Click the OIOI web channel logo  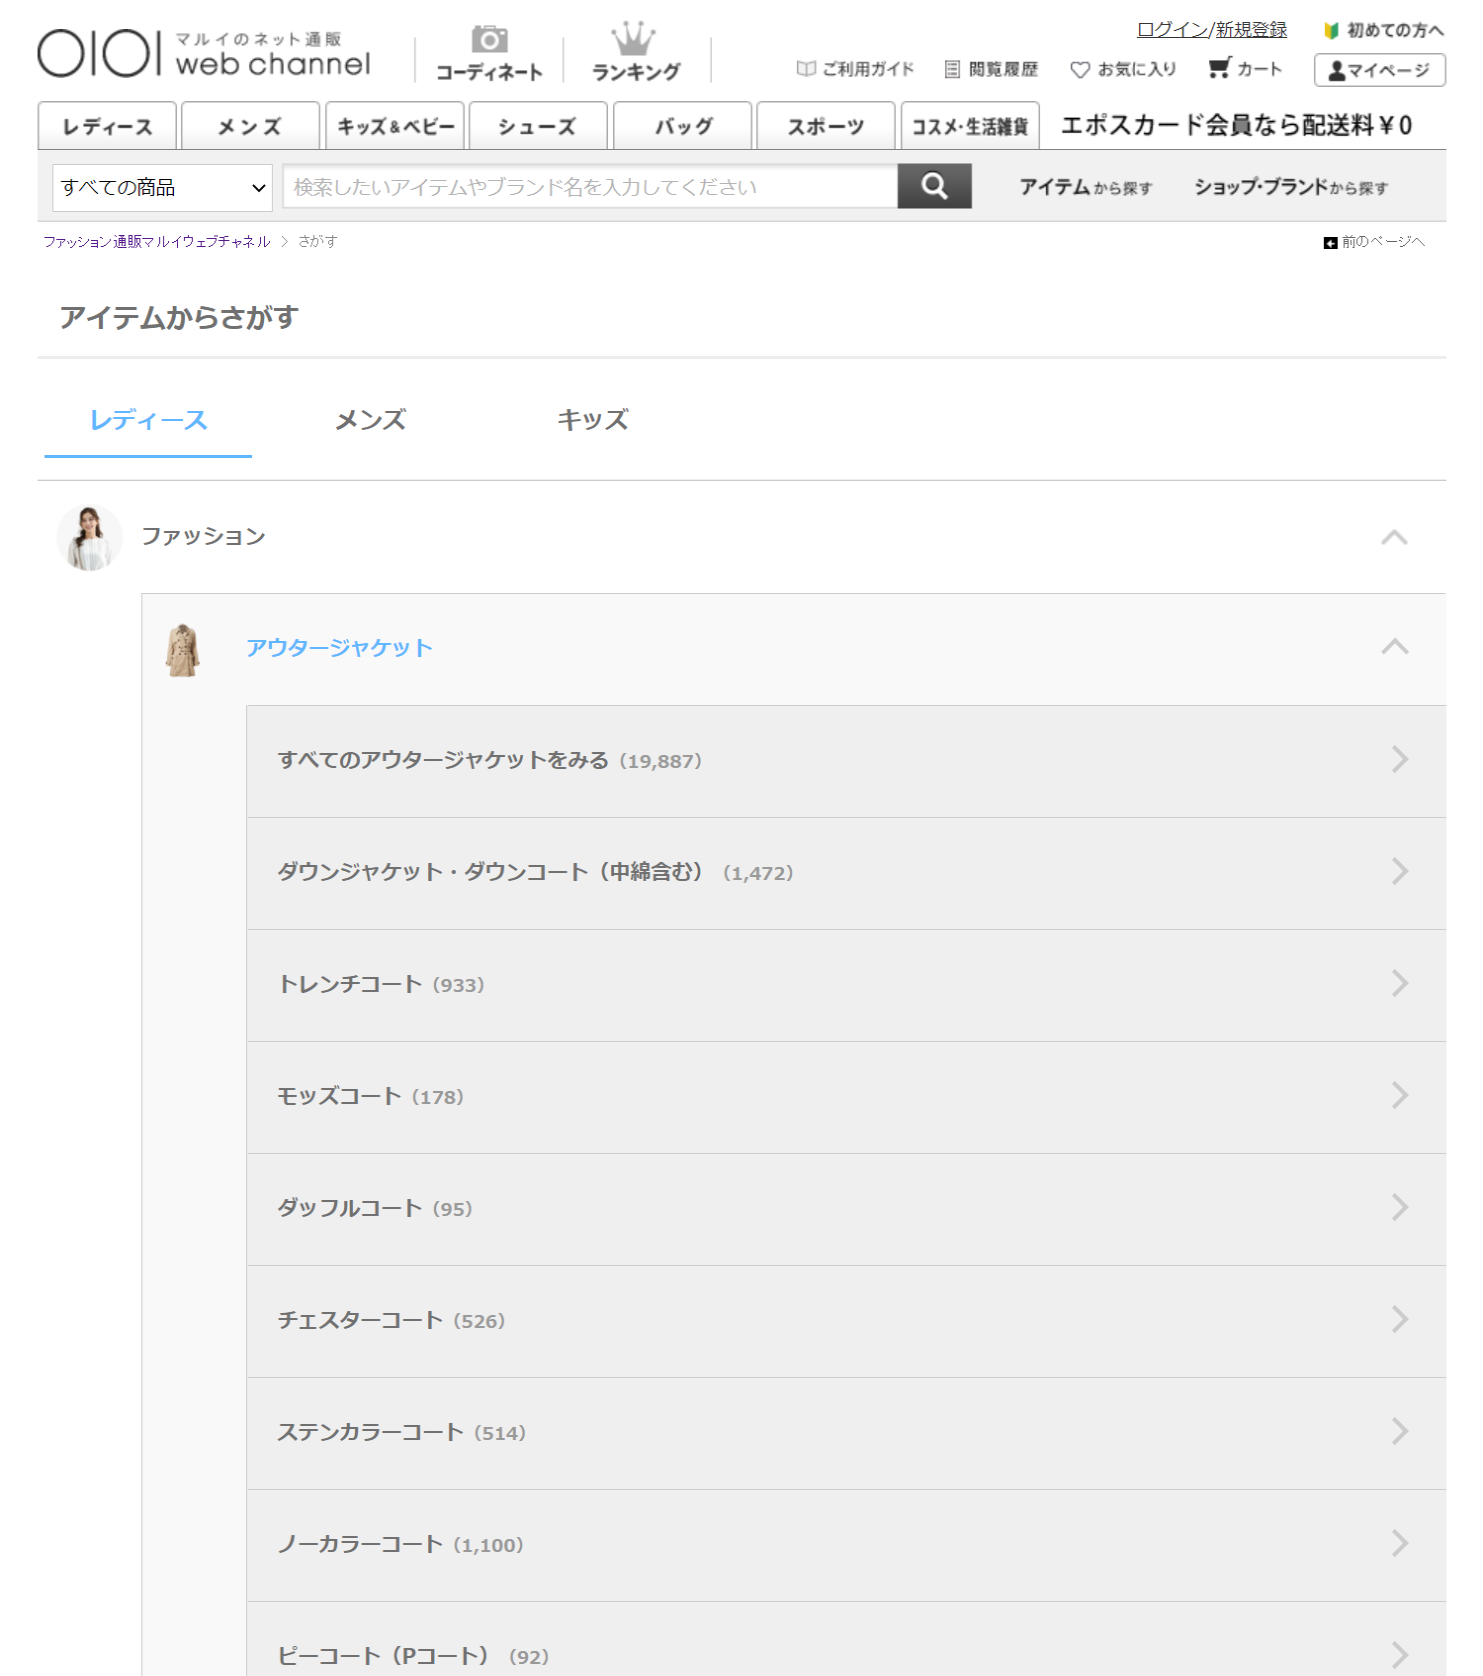(x=204, y=53)
